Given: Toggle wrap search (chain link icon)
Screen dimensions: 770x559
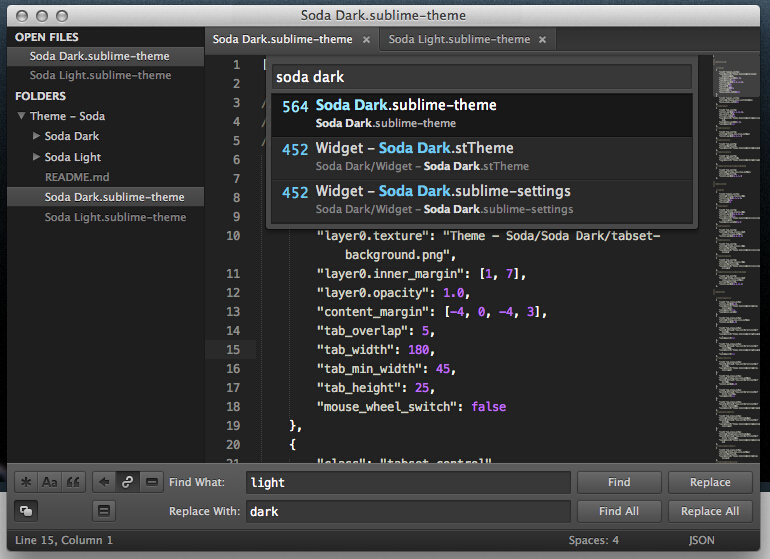Looking at the screenshot, I should (128, 482).
